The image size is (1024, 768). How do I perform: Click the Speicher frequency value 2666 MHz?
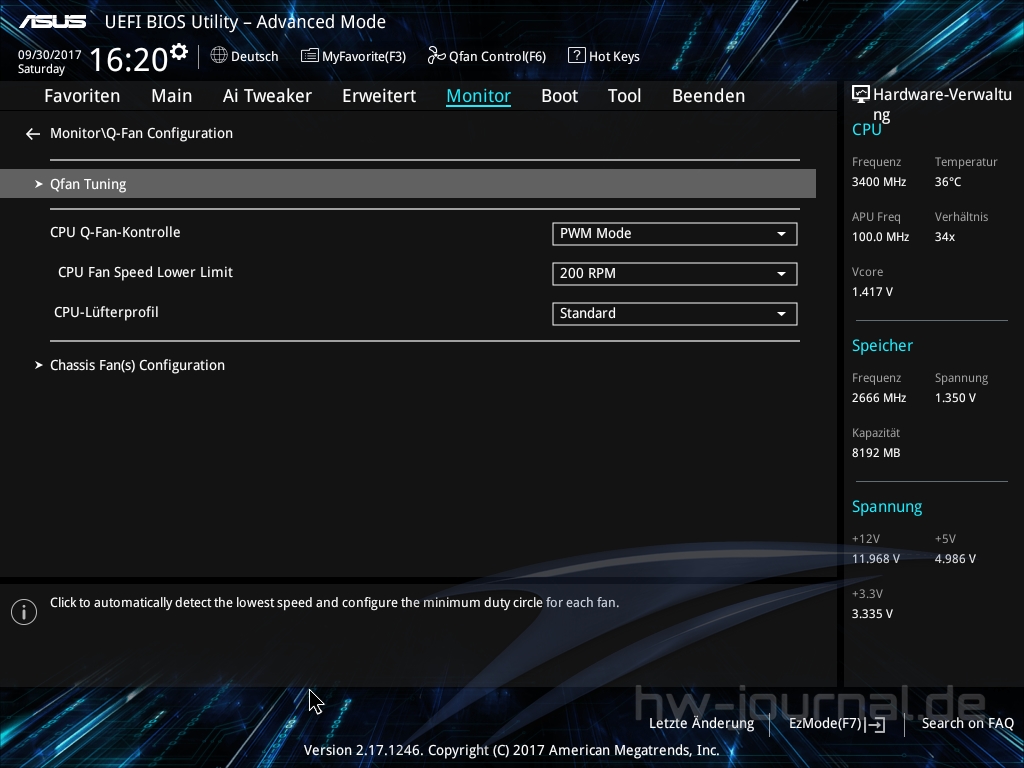(x=879, y=398)
